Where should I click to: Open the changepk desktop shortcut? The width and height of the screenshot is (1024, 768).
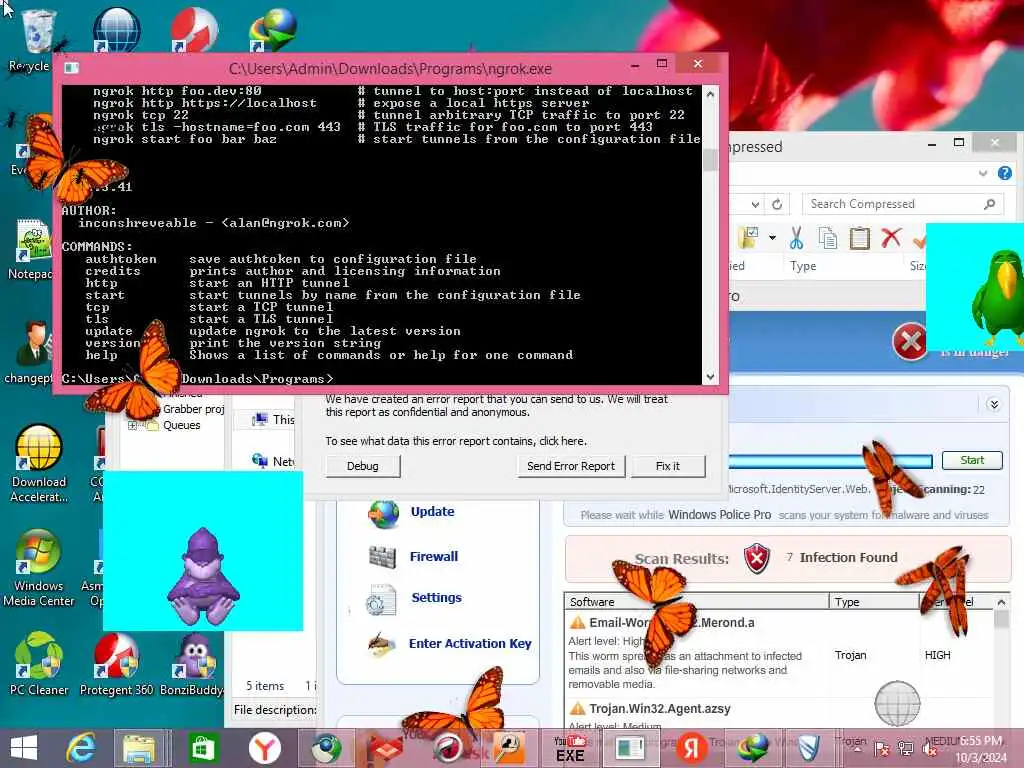pos(29,351)
